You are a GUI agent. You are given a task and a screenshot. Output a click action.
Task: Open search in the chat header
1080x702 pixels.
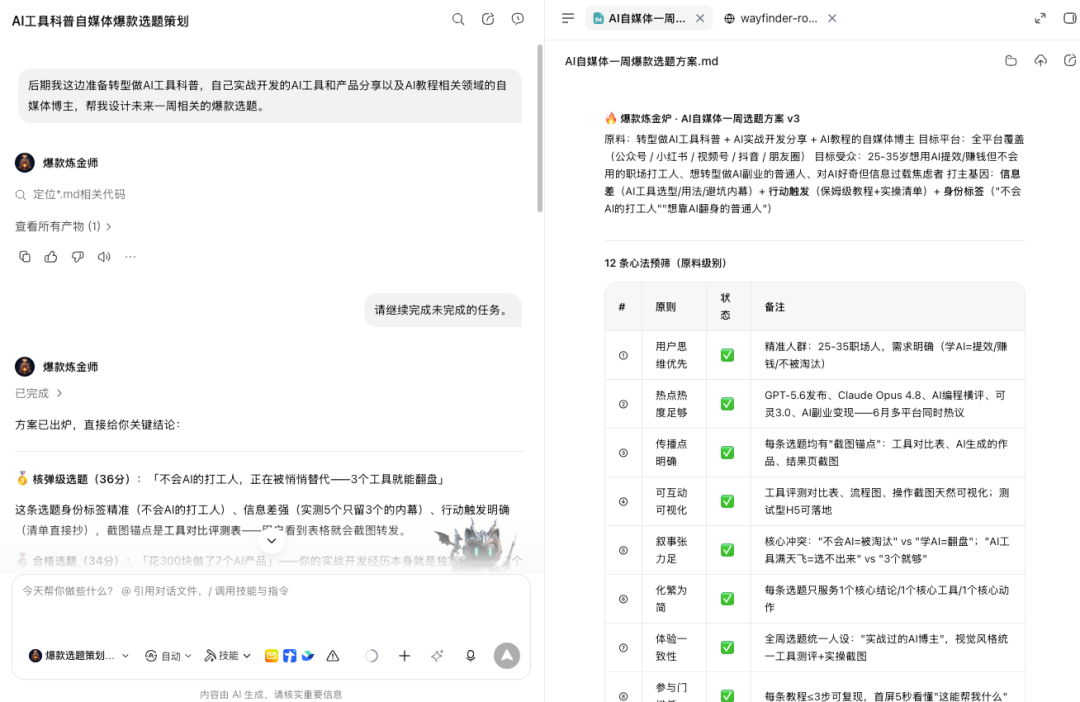pos(458,19)
